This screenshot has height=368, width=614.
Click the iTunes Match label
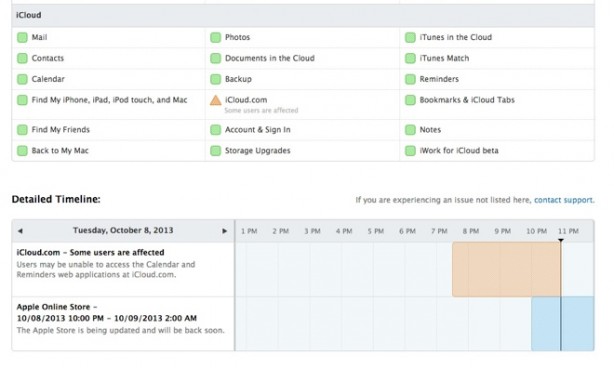(x=444, y=58)
